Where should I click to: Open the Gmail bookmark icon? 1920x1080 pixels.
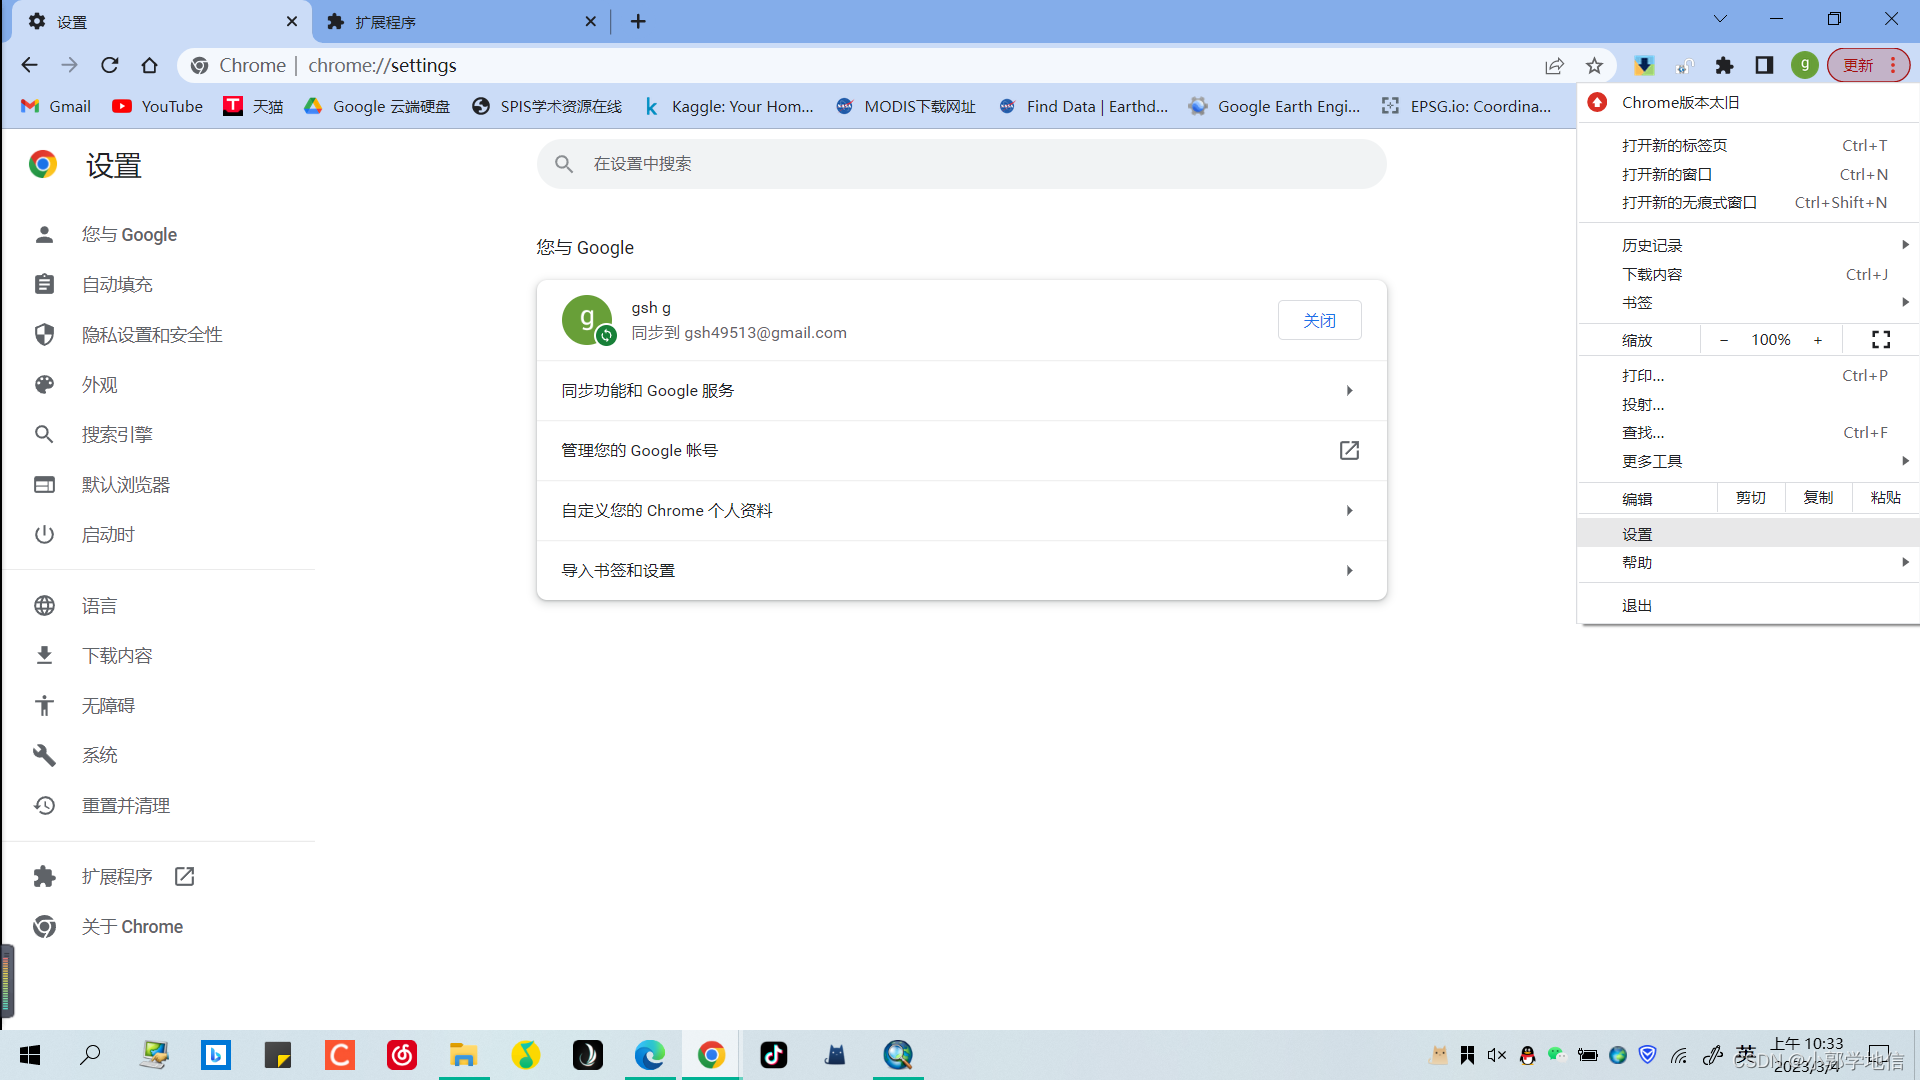[30, 106]
